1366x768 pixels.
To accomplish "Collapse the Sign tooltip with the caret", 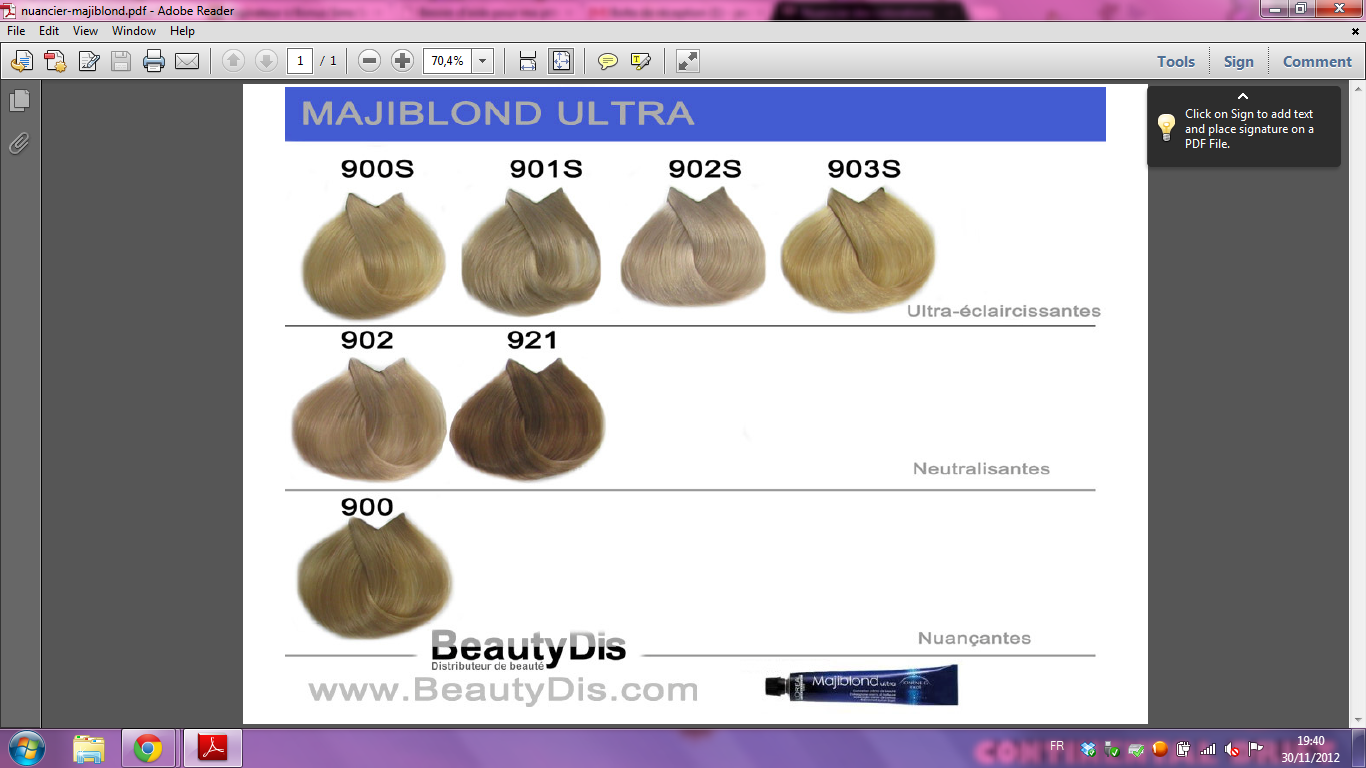I will click(x=1243, y=96).
